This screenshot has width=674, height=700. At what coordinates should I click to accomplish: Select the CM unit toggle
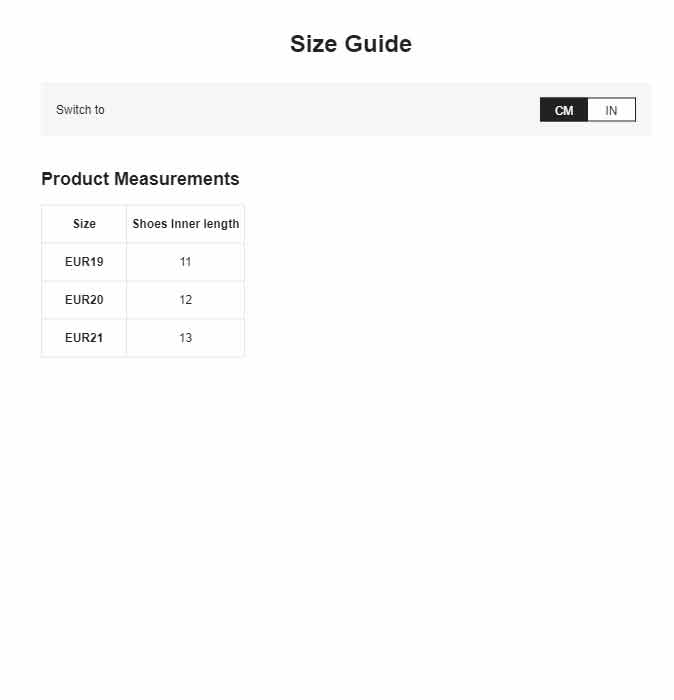click(564, 110)
